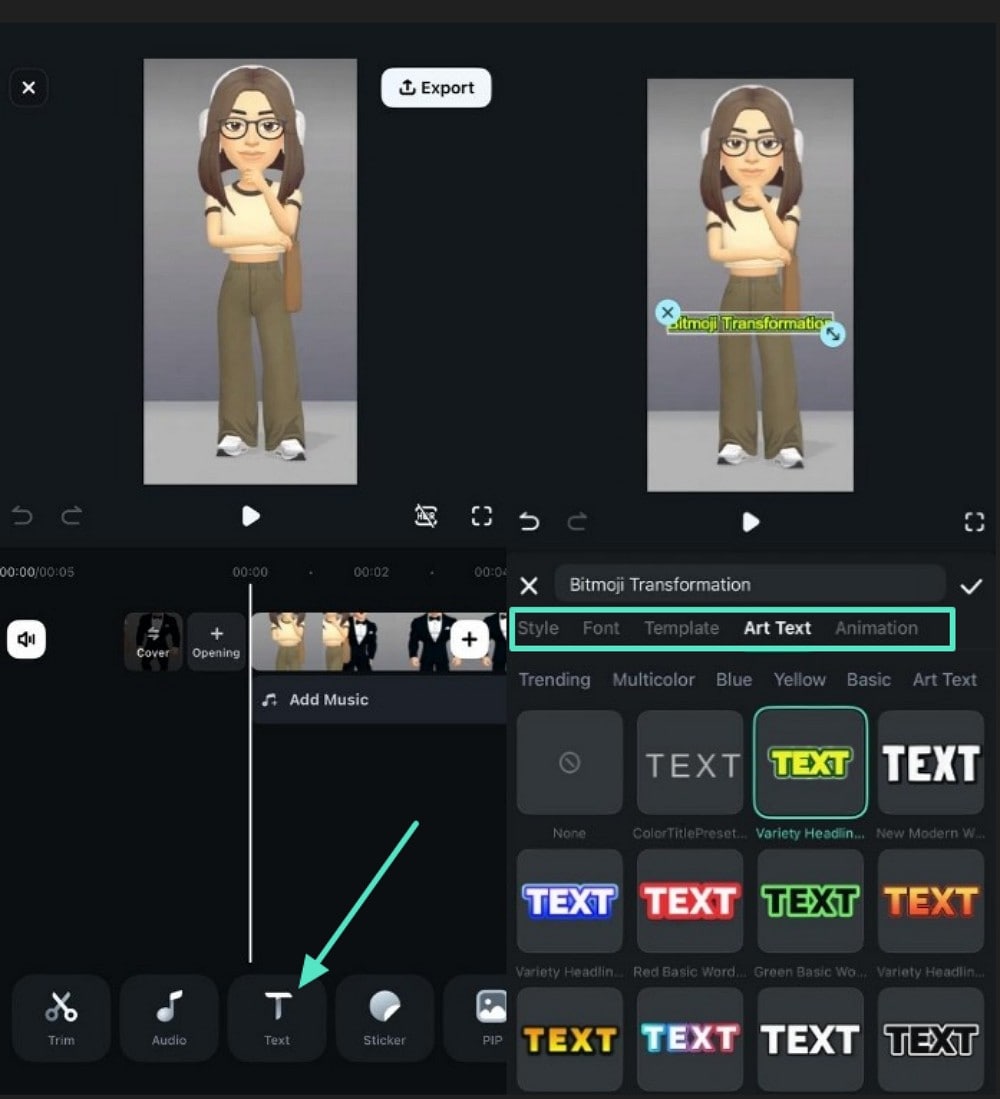Export the finished video

[x=436, y=87]
